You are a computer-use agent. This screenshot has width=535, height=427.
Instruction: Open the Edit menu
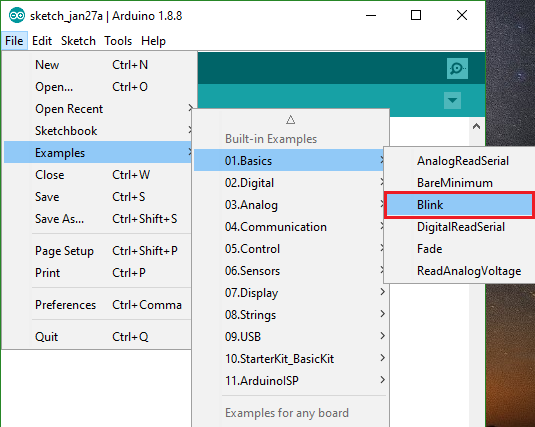[42, 41]
